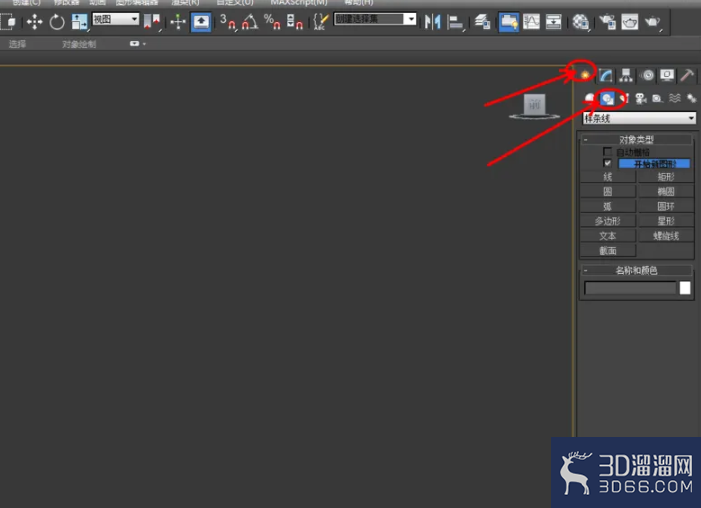Open Utilities panel hammer icon
701x508 pixels.
pyautogui.click(x=687, y=75)
